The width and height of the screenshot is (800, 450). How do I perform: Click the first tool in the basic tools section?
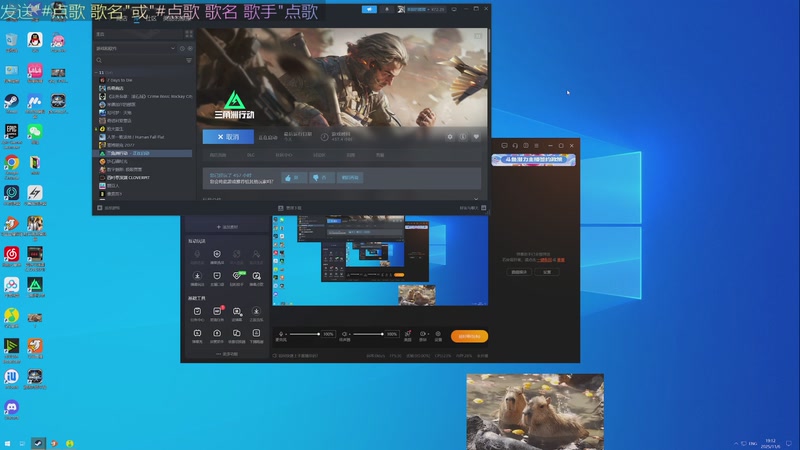click(x=197, y=313)
